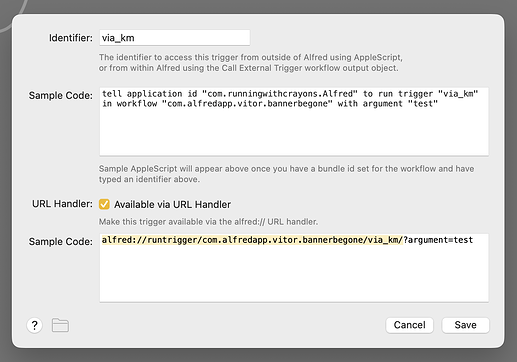This screenshot has width=517, height=362.
Task: Click inside the AppleScript sample code box
Action: pyautogui.click(x=294, y=121)
